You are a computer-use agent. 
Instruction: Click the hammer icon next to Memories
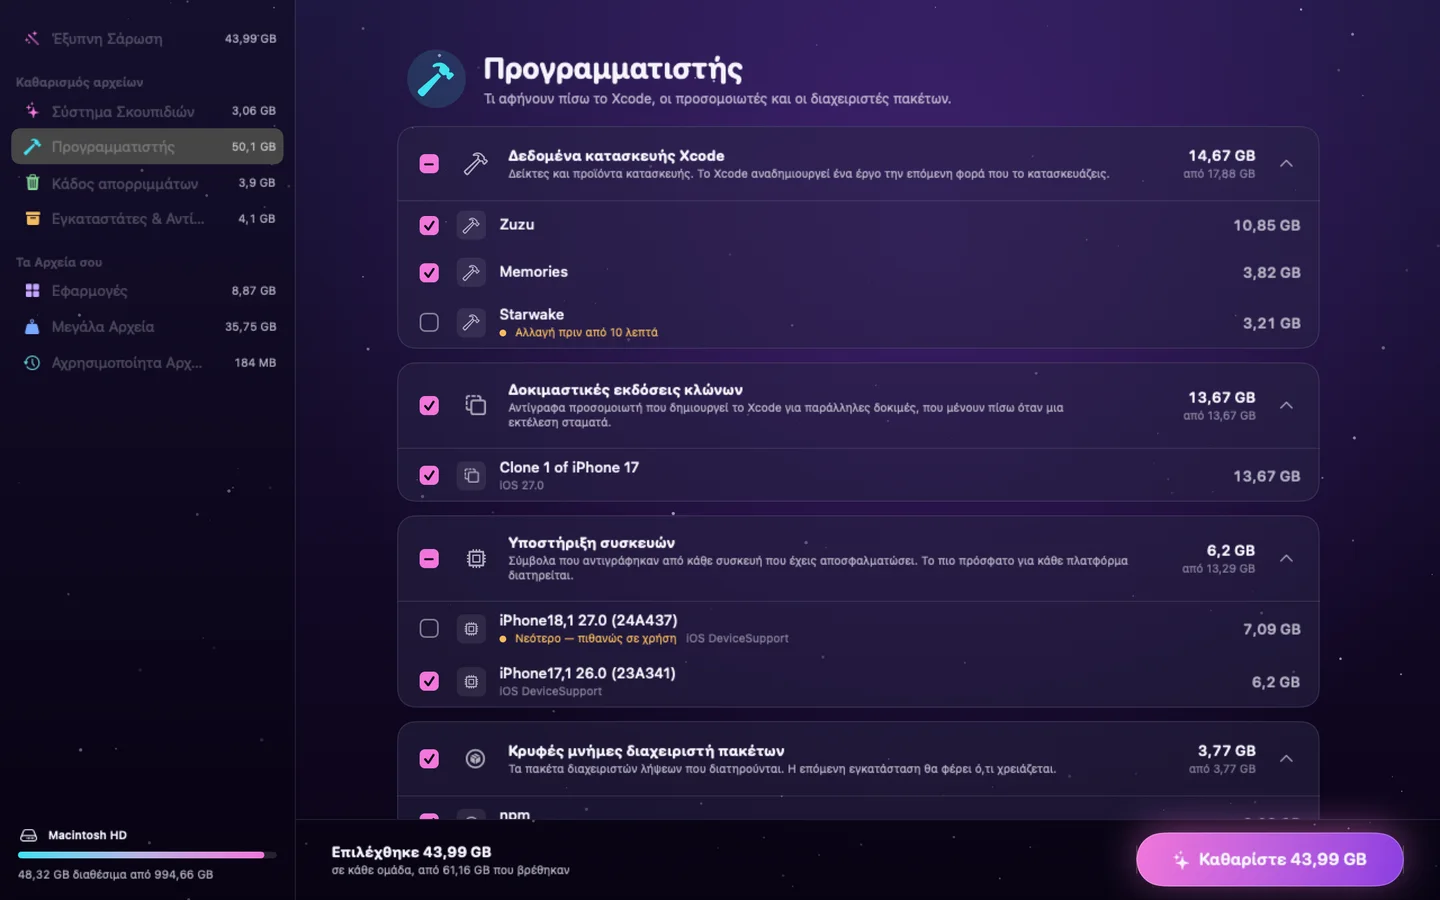471,273
